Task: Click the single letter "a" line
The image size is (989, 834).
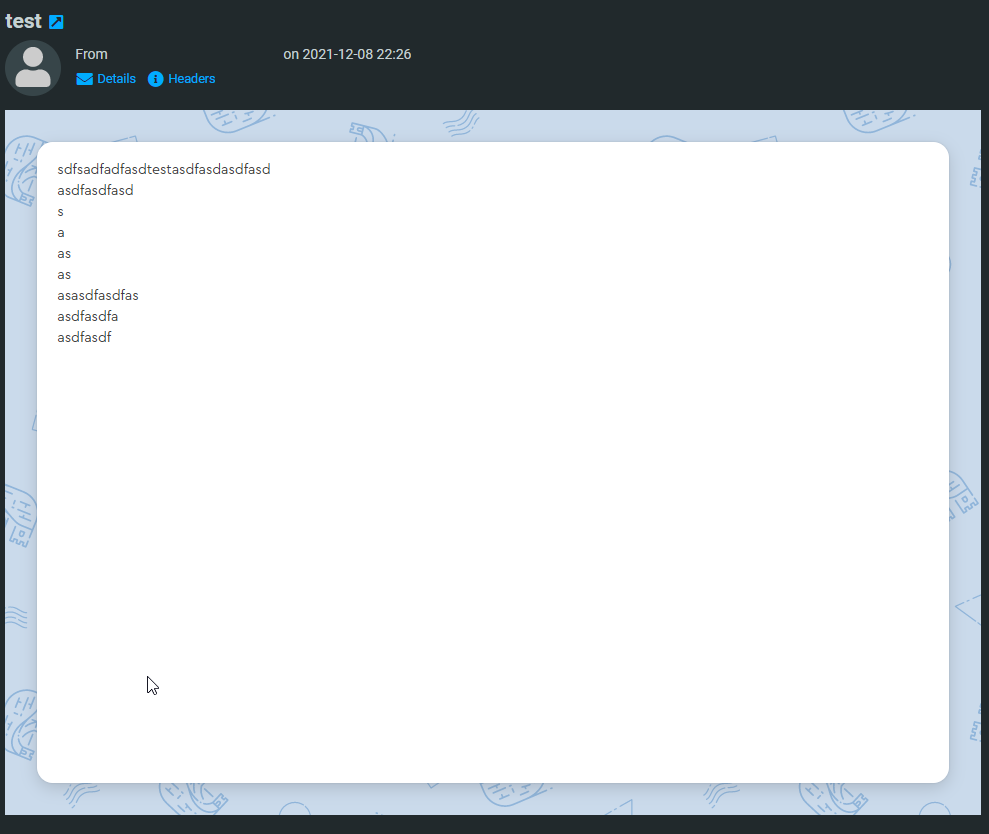Action: (61, 233)
